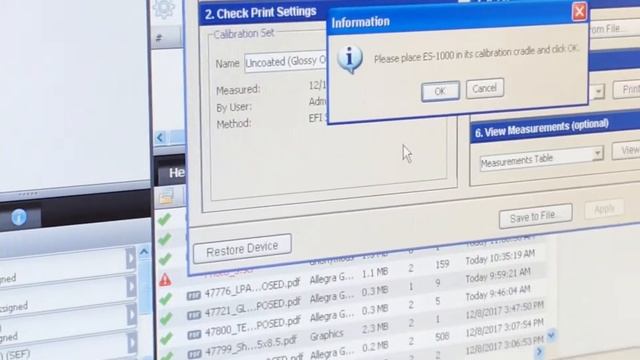Click the blue right chevron at job list bottom

point(540,351)
